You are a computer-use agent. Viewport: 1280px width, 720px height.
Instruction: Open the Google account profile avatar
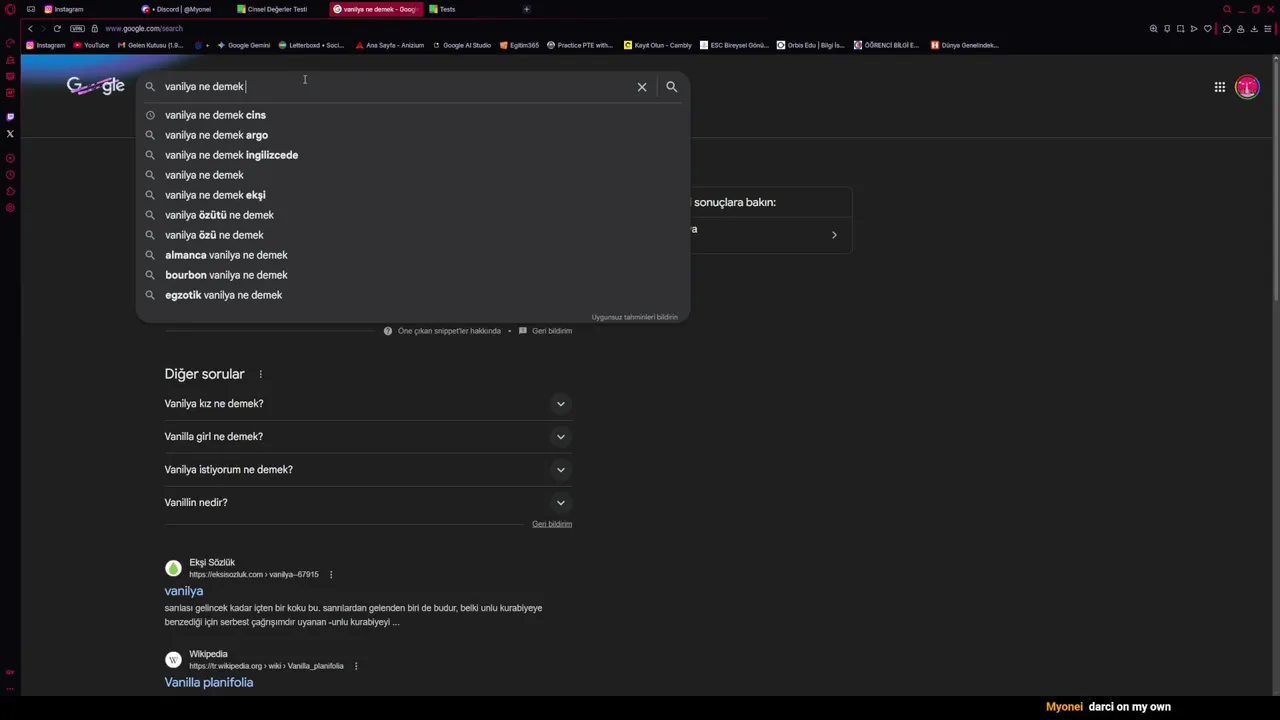pyautogui.click(x=1247, y=87)
